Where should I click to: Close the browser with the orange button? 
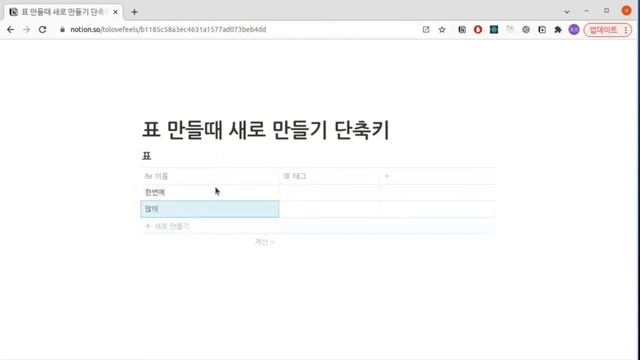(x=627, y=11)
